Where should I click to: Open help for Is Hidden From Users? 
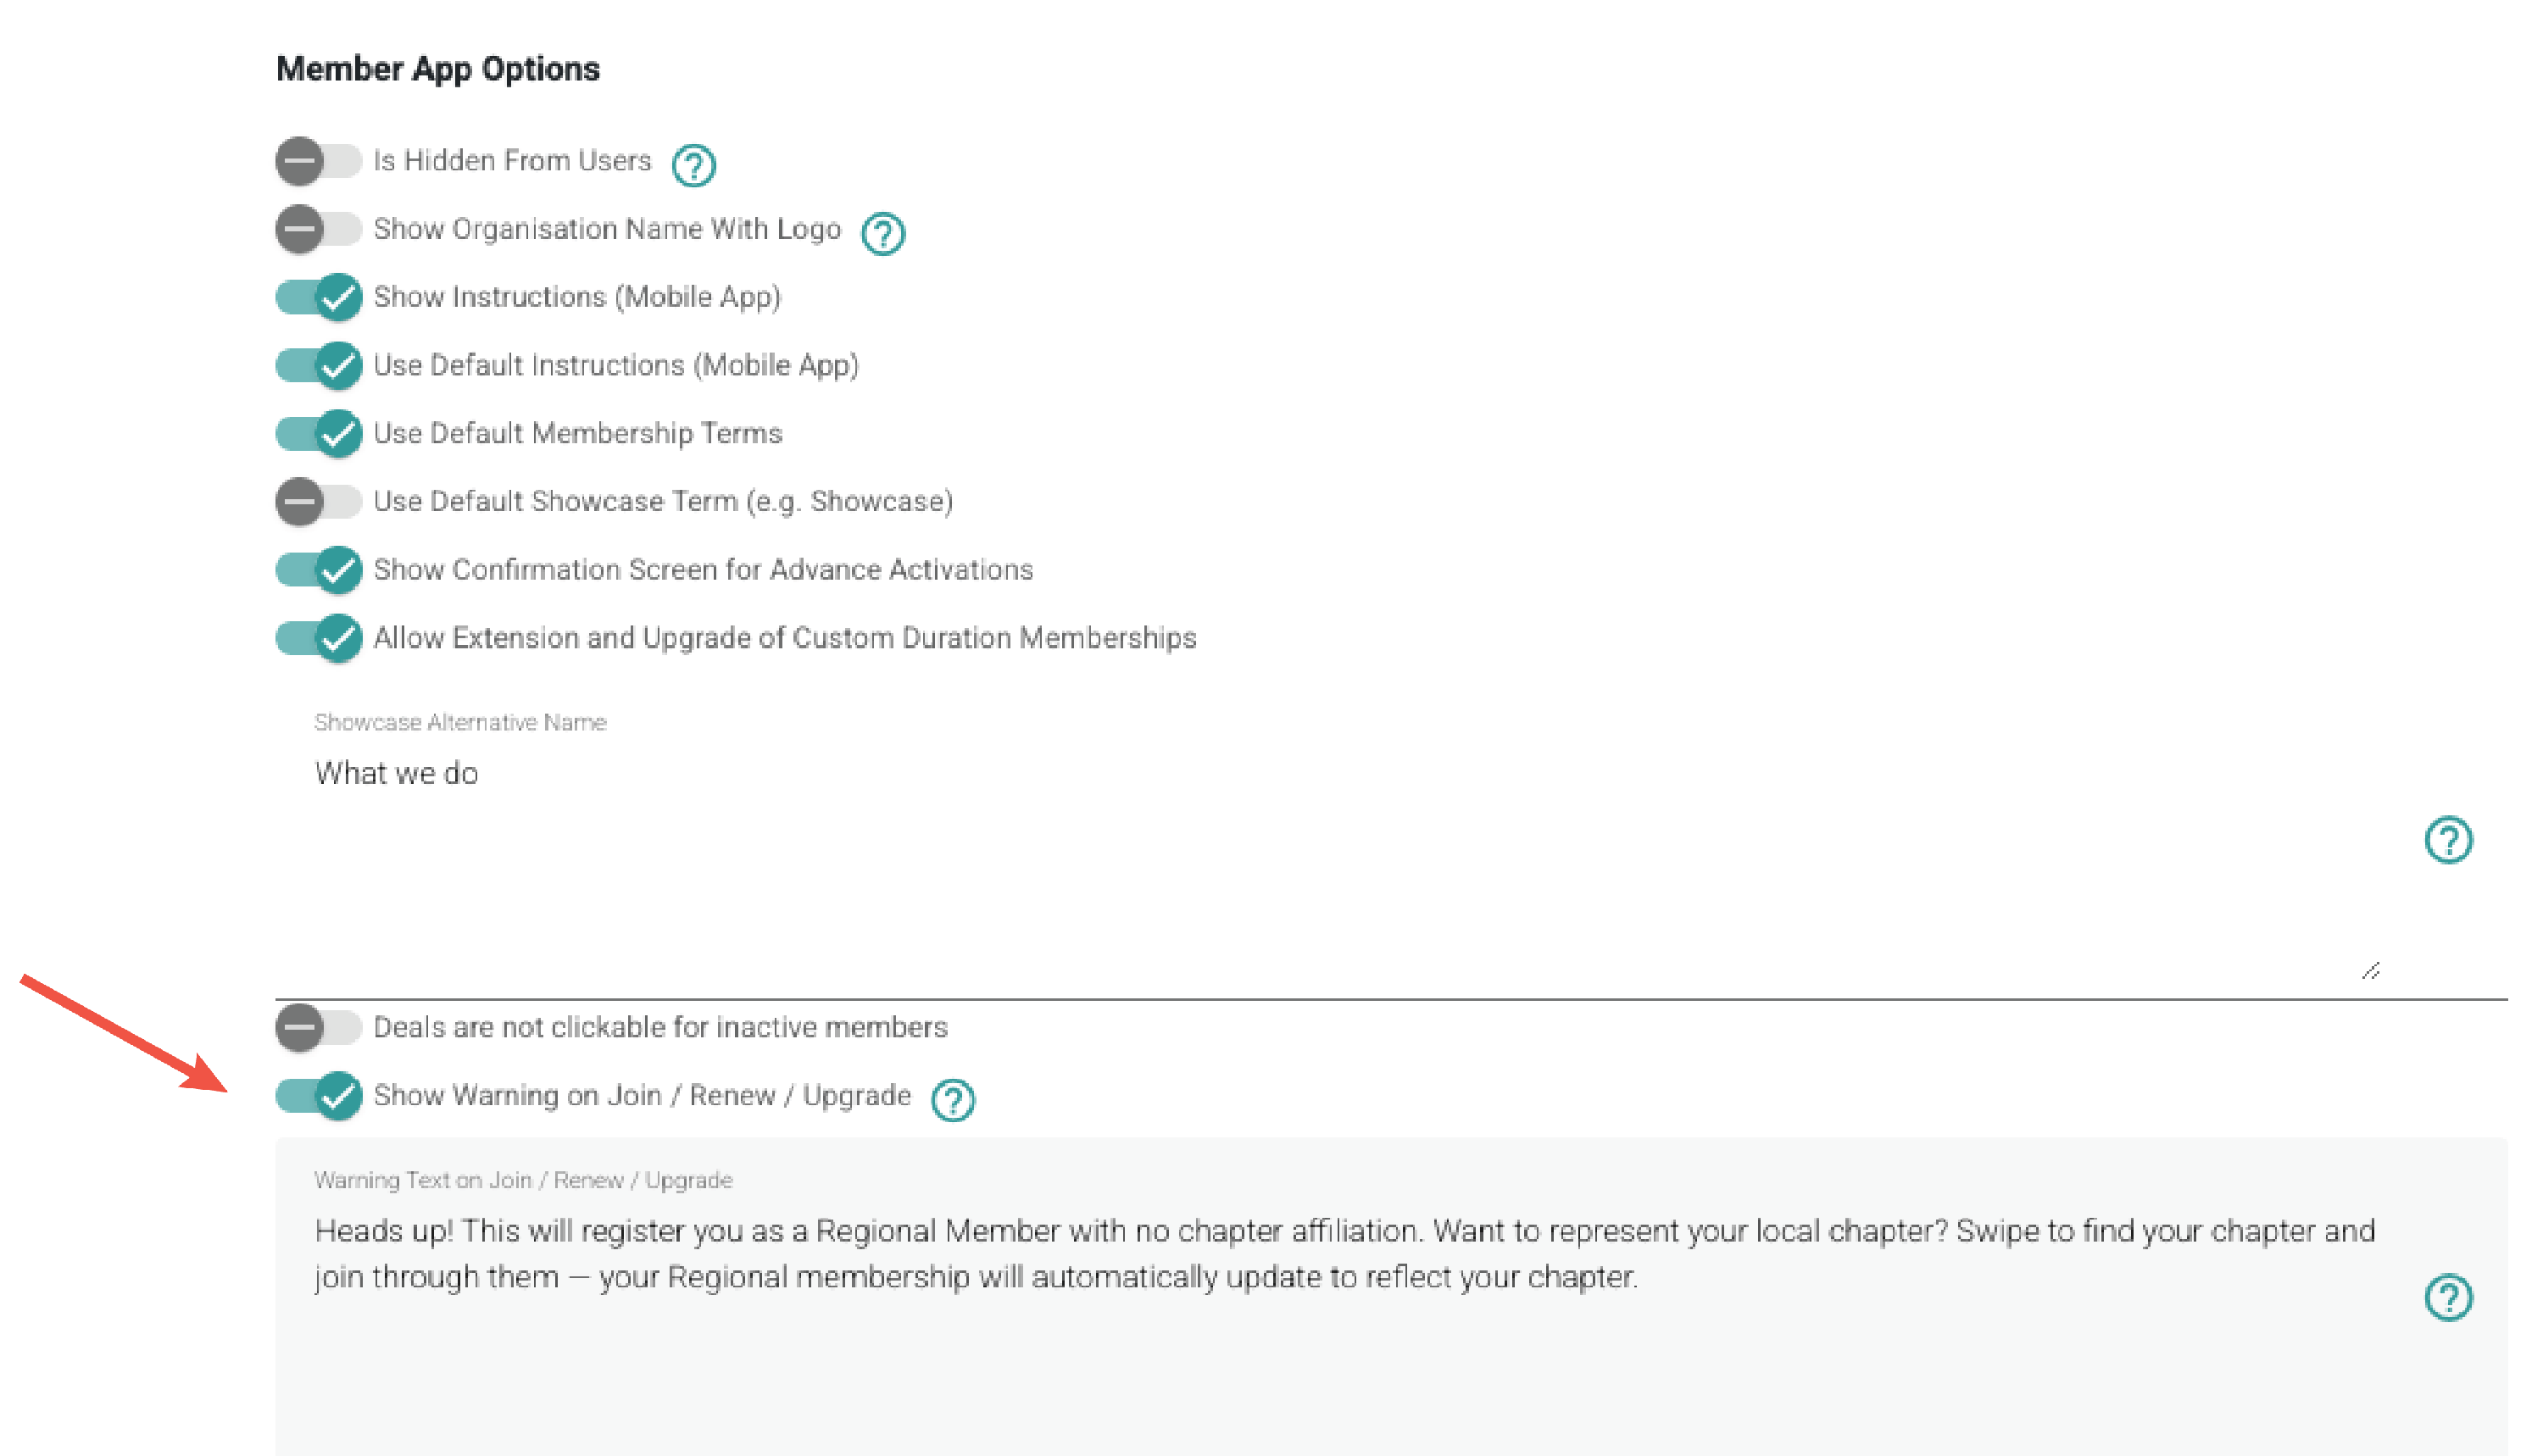(x=693, y=165)
